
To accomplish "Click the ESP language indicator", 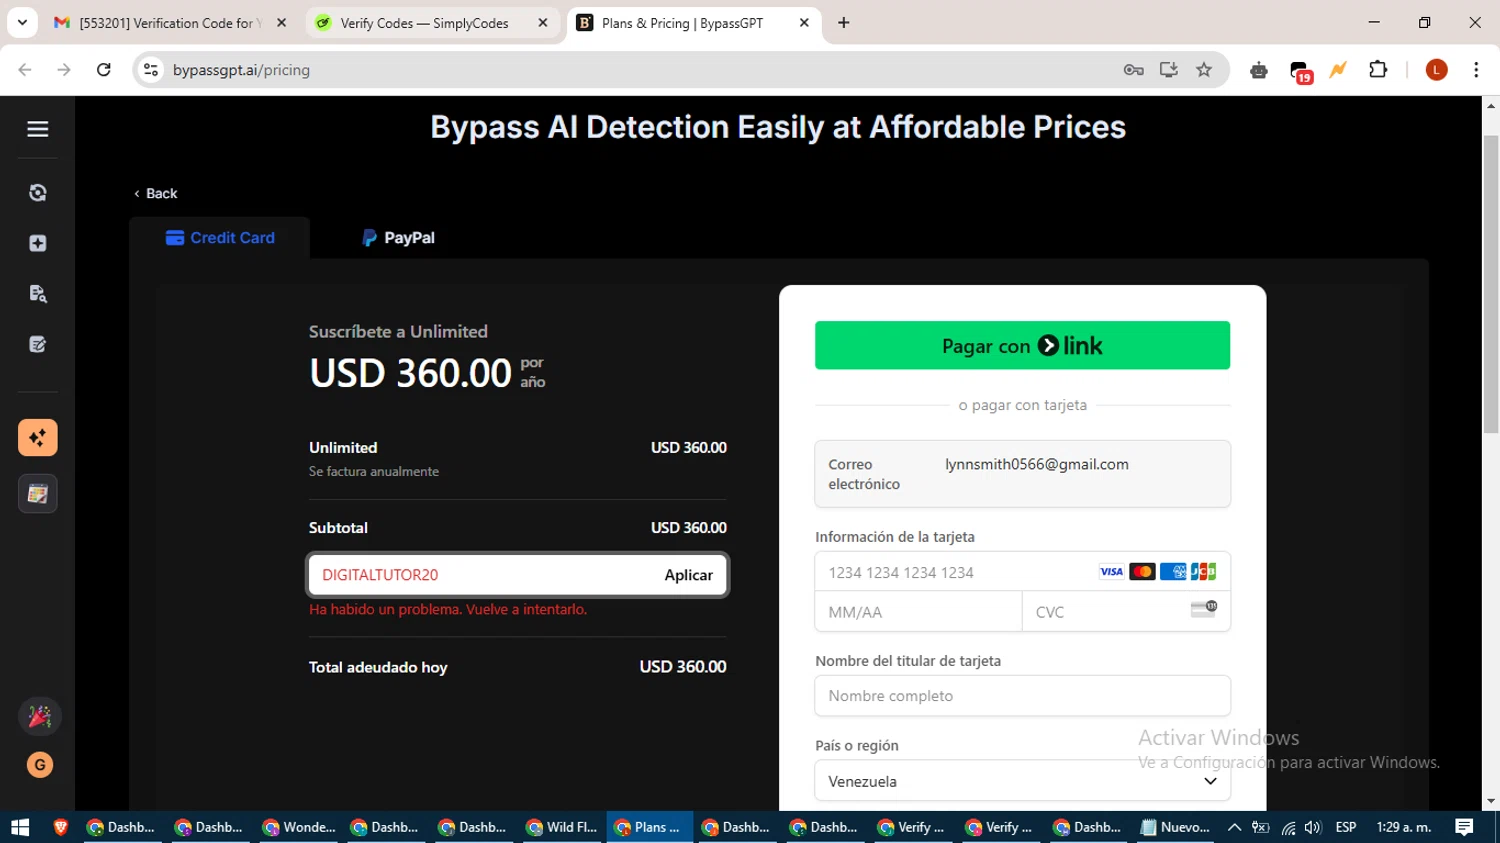I will [x=1346, y=827].
